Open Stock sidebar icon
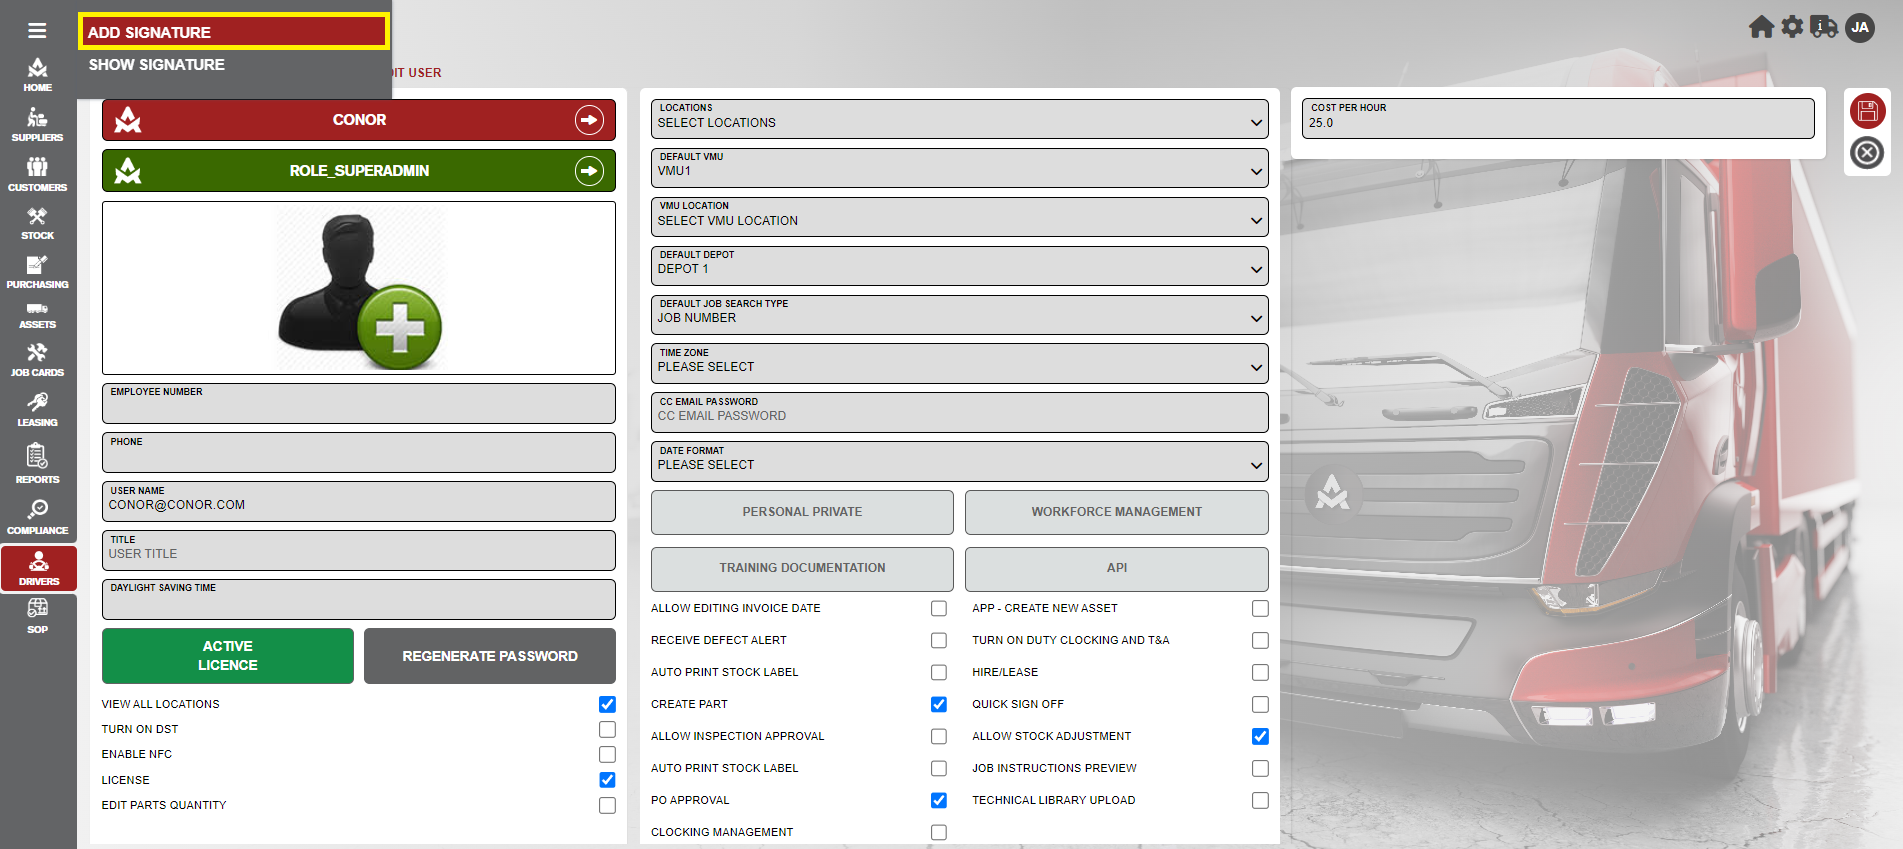 (37, 224)
